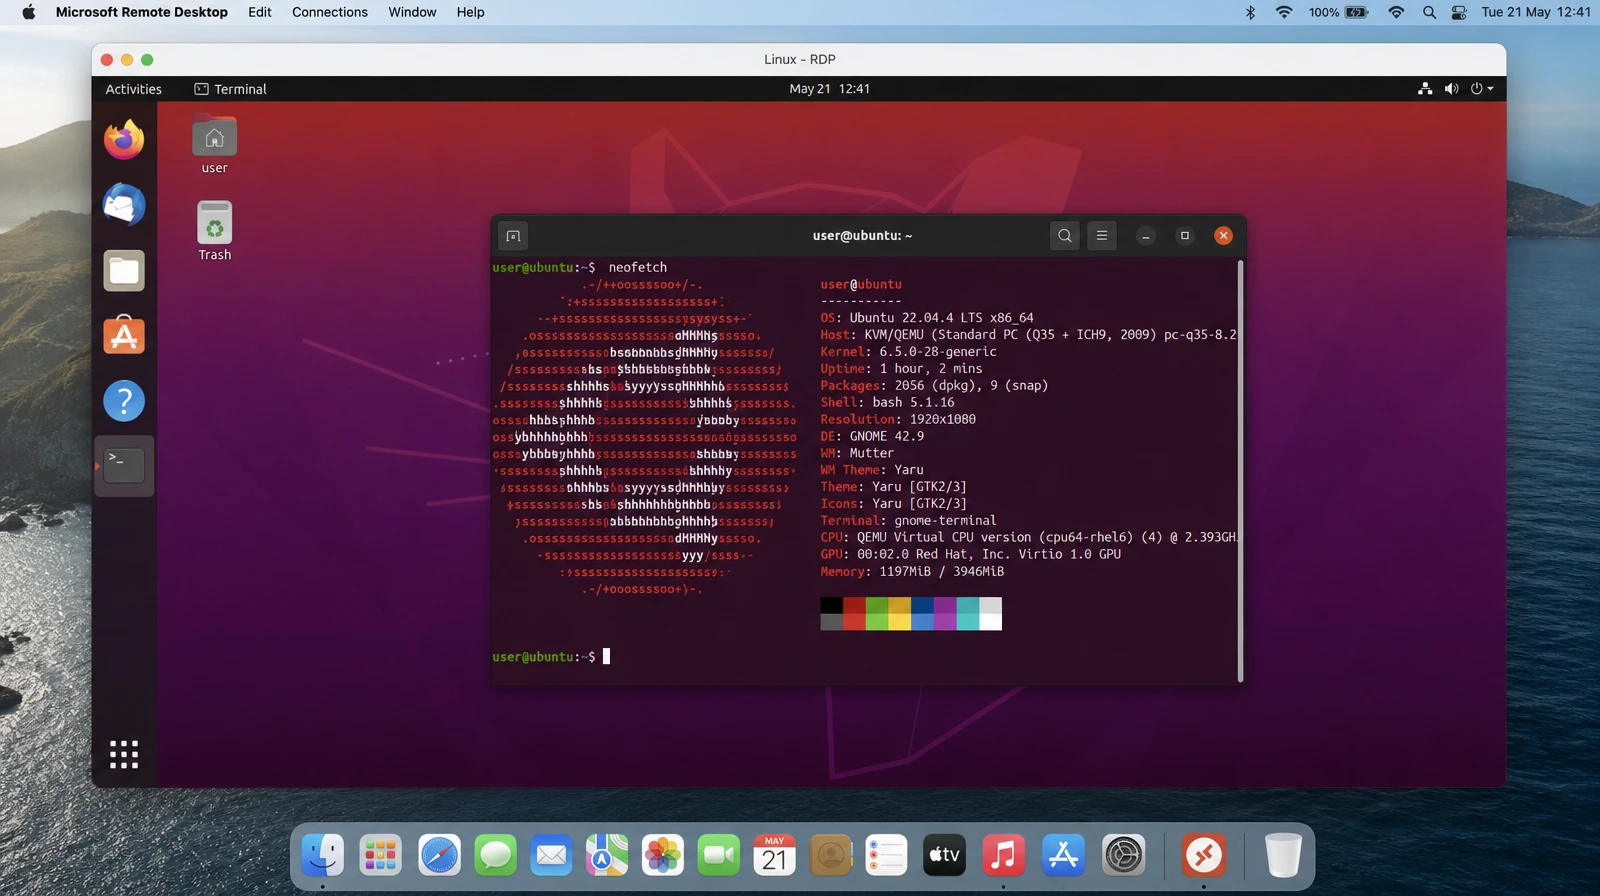Open the Files manager in Ubuntu dock
The image size is (1600, 896).
pos(124,270)
